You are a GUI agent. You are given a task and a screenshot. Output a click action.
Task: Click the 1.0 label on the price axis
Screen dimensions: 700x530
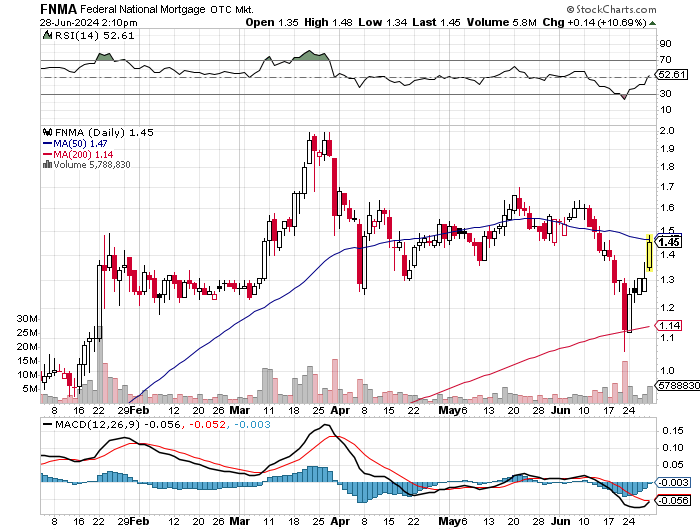667,371
